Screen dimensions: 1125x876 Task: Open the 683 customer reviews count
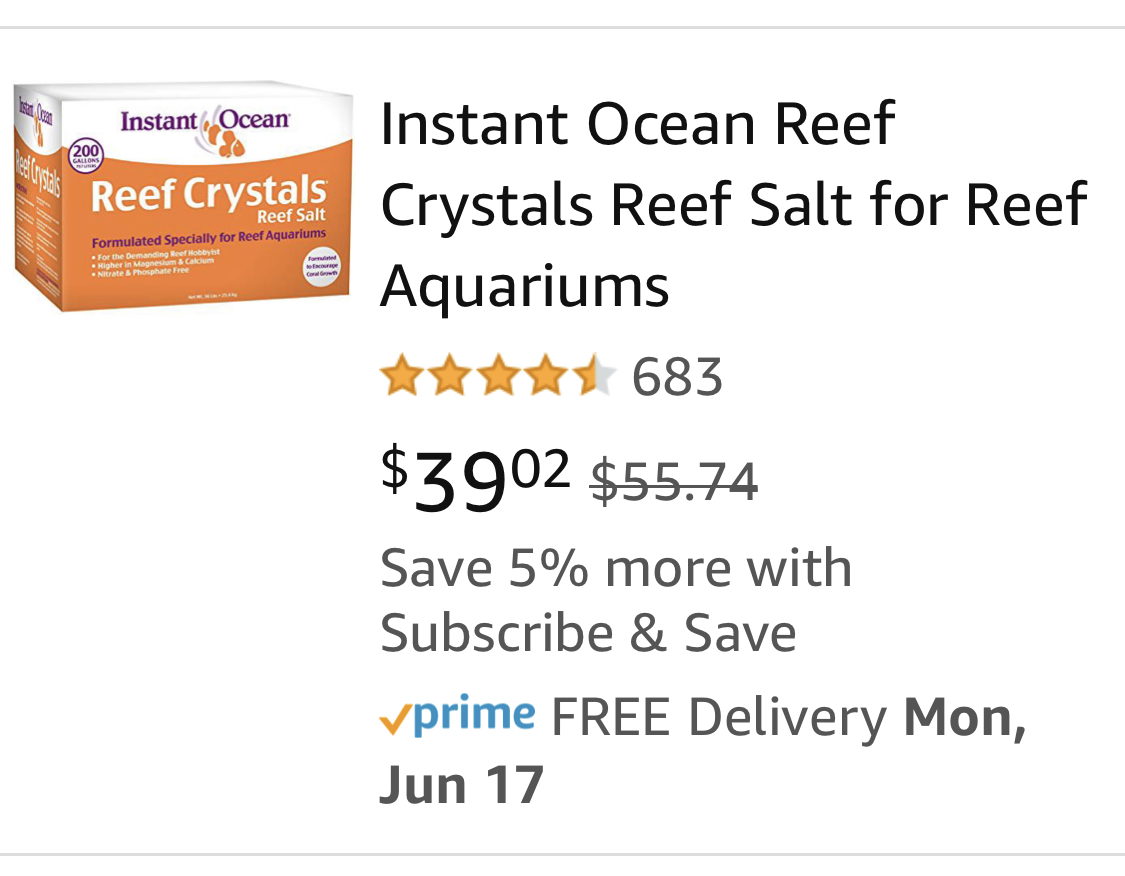click(677, 378)
